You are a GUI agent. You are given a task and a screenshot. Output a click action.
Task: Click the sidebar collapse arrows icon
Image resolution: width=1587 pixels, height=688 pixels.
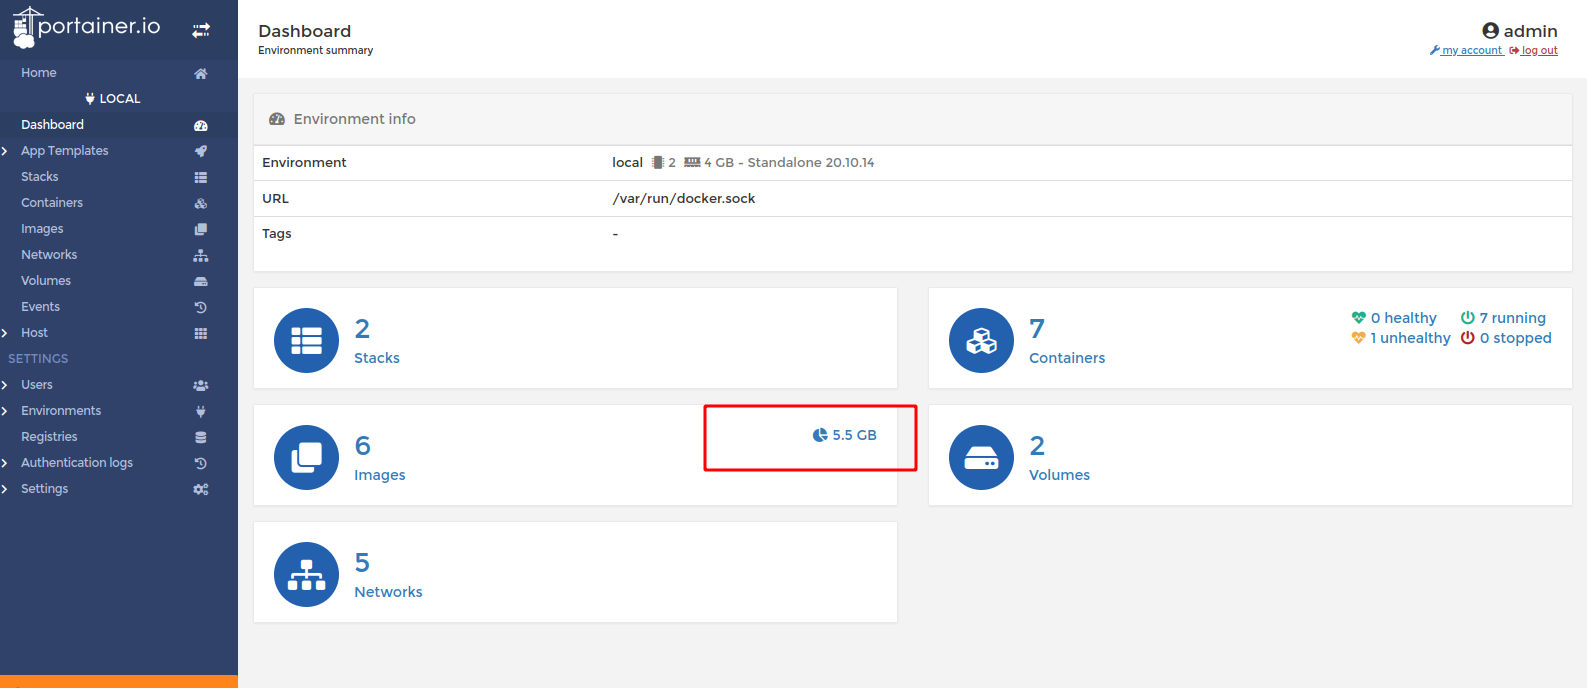point(201,30)
